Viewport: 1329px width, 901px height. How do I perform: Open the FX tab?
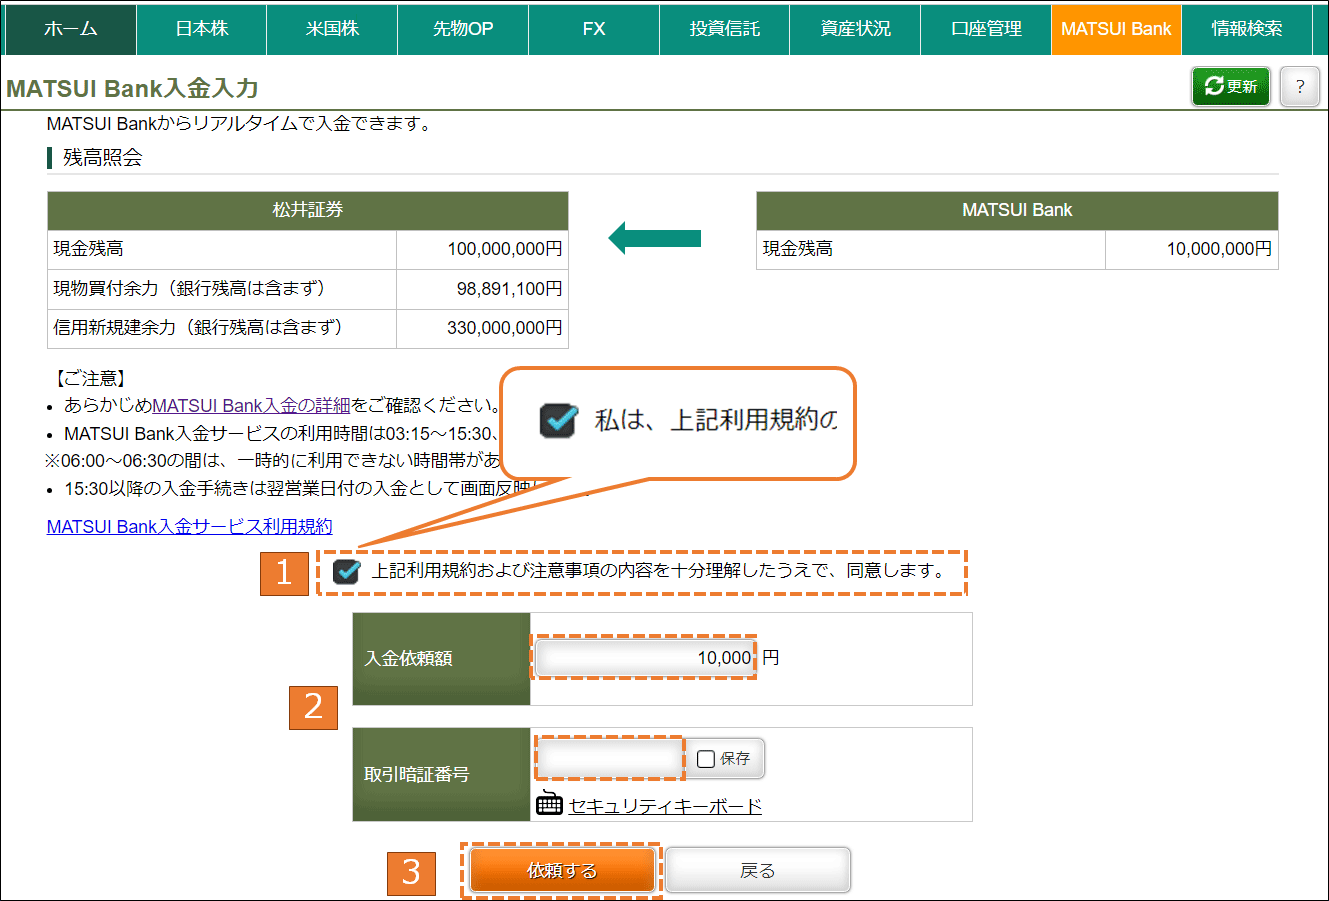click(x=594, y=29)
